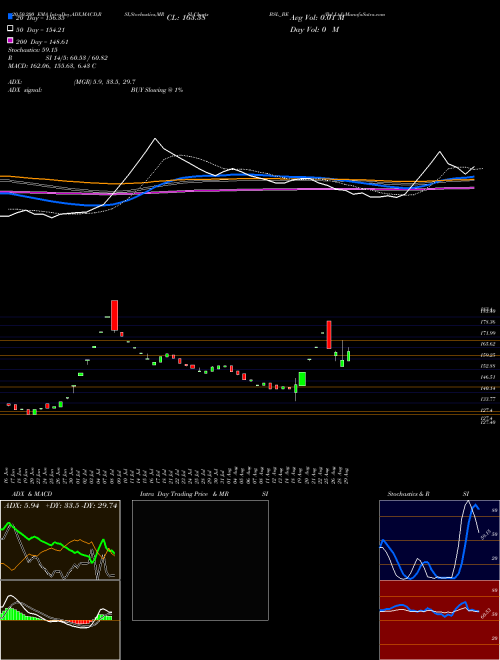This screenshot has width=500, height=660.
Task: Click the 146.51 price axis label
Action: pos(489,377)
